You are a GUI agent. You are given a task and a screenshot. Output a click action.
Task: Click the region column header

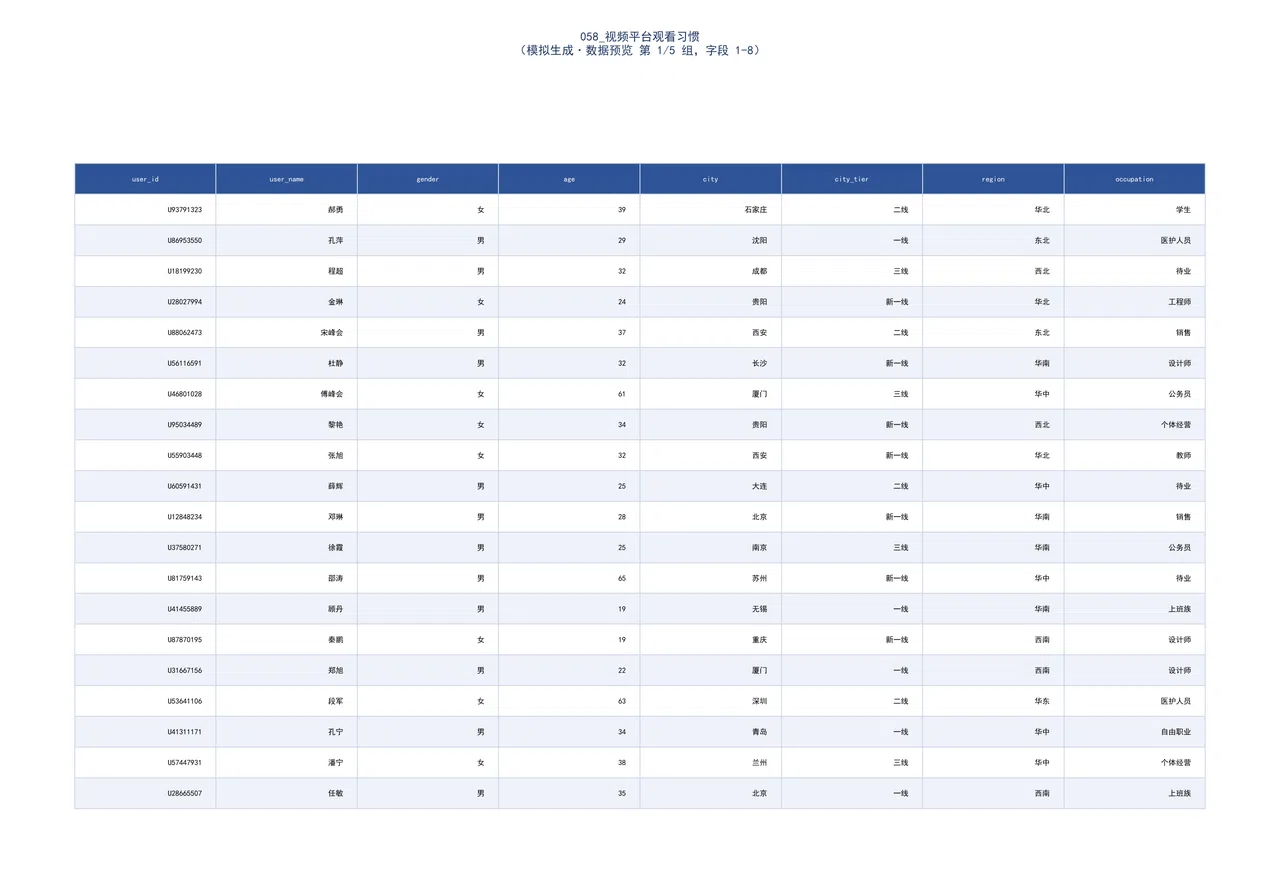coord(993,179)
